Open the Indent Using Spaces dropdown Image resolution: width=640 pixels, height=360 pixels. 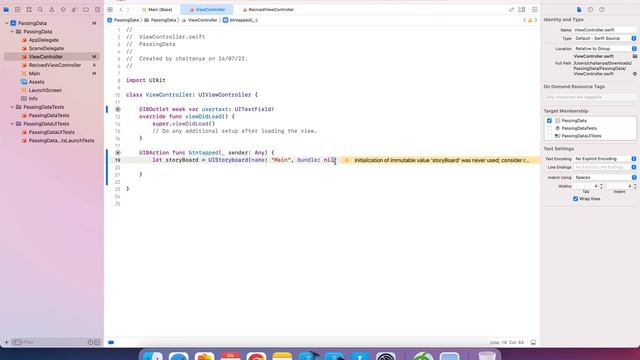605,178
